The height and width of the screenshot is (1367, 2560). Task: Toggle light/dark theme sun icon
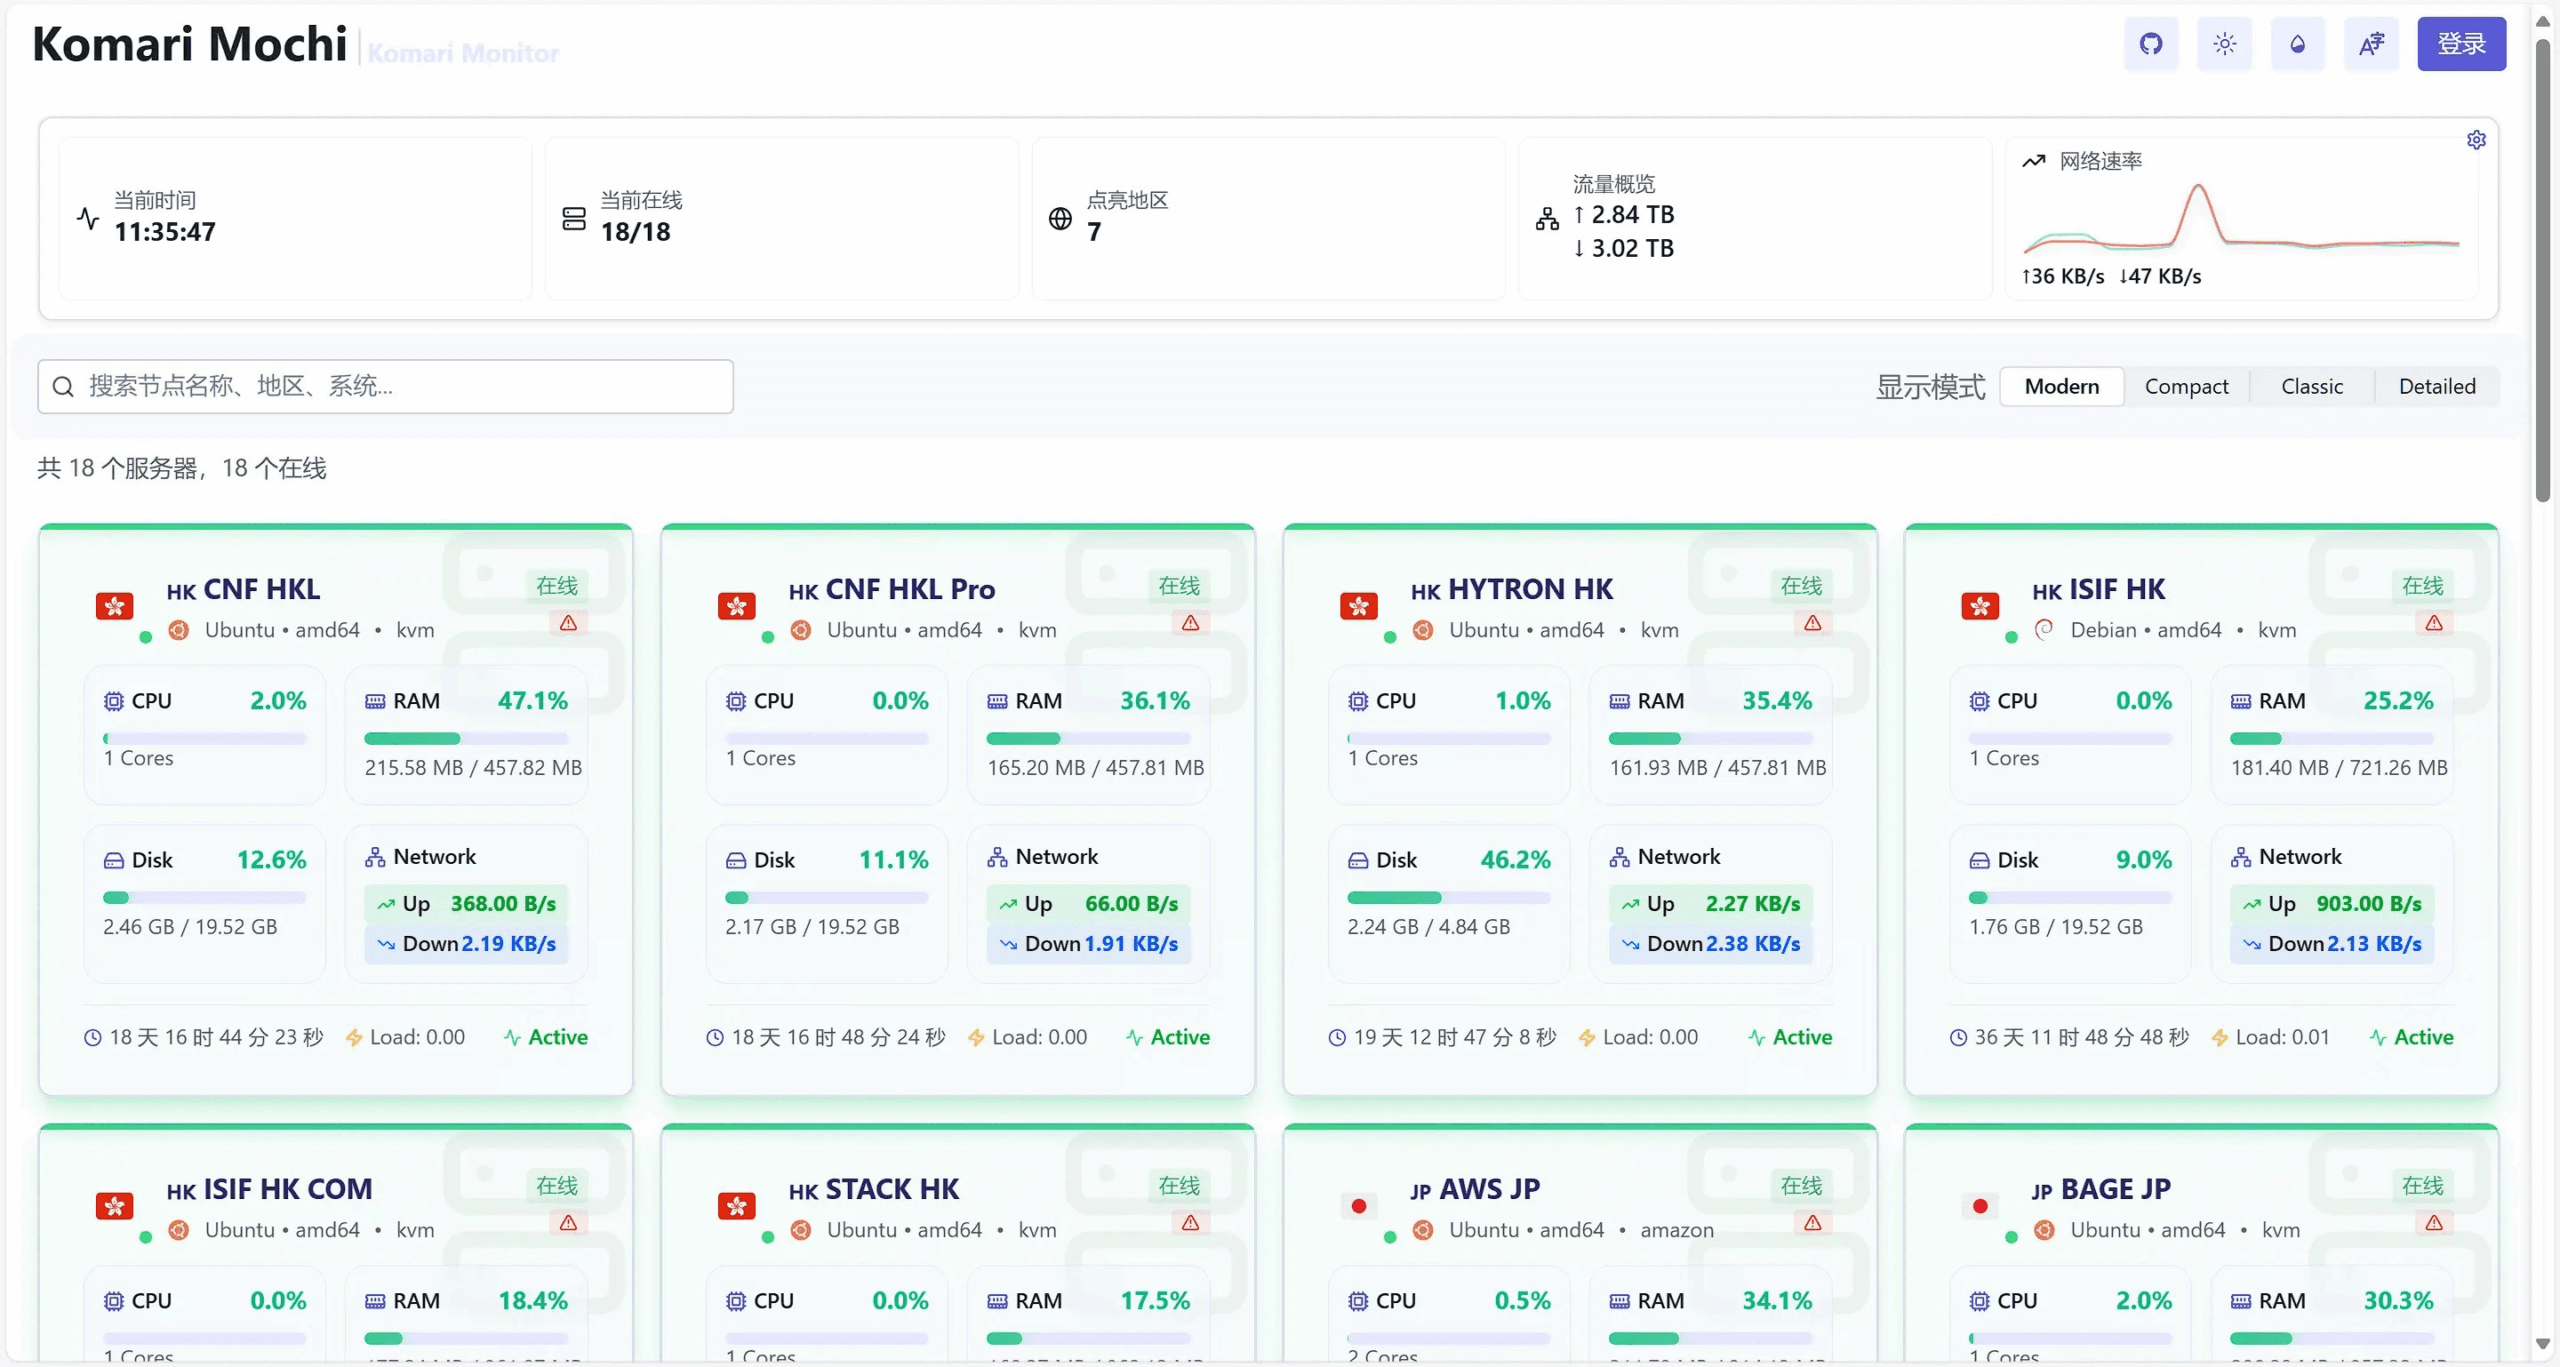pos(2224,44)
